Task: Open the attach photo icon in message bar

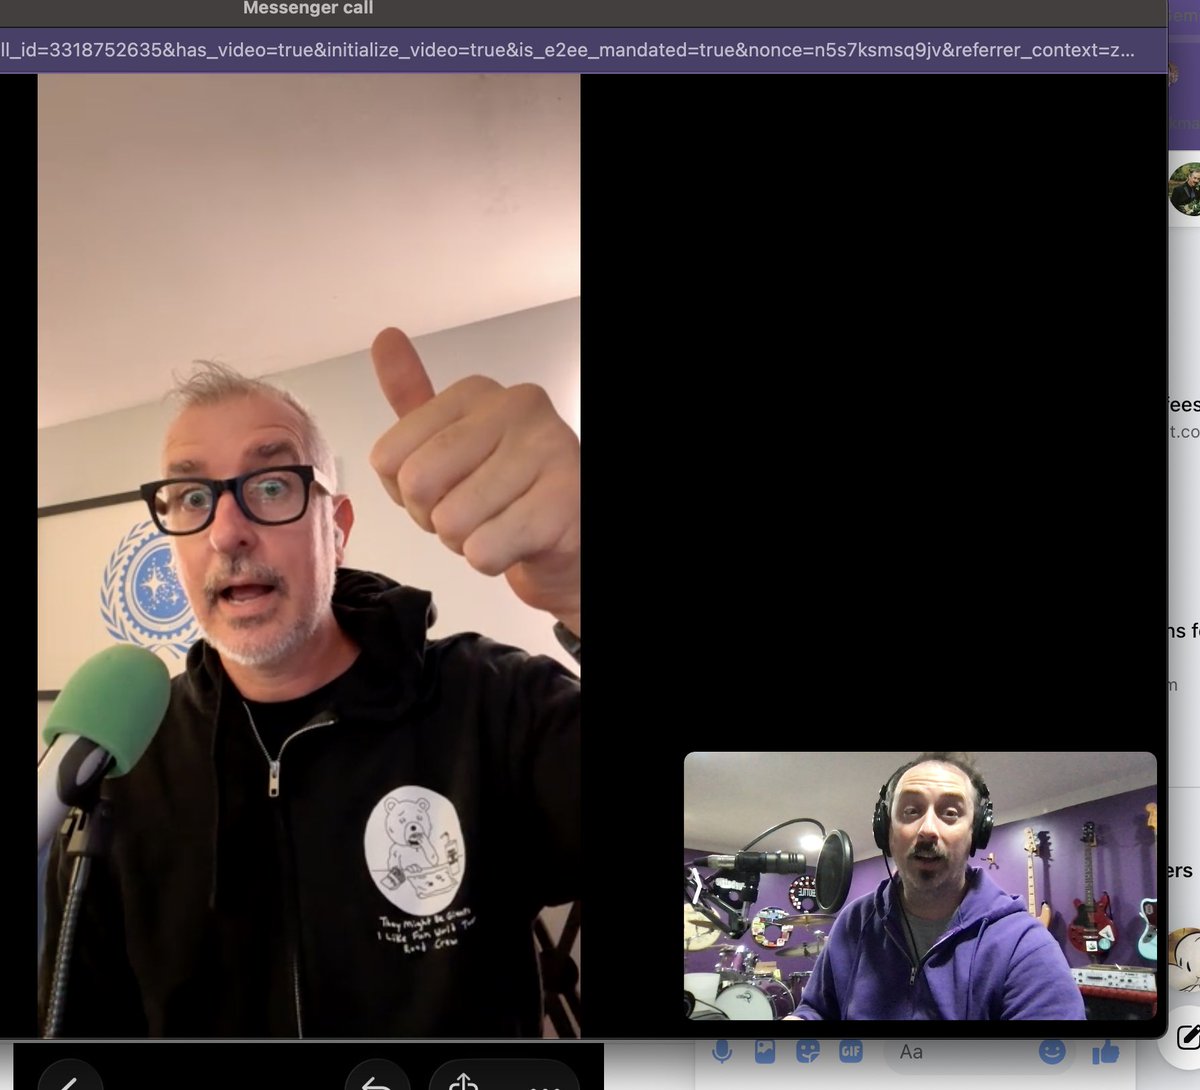Action: point(765,1051)
